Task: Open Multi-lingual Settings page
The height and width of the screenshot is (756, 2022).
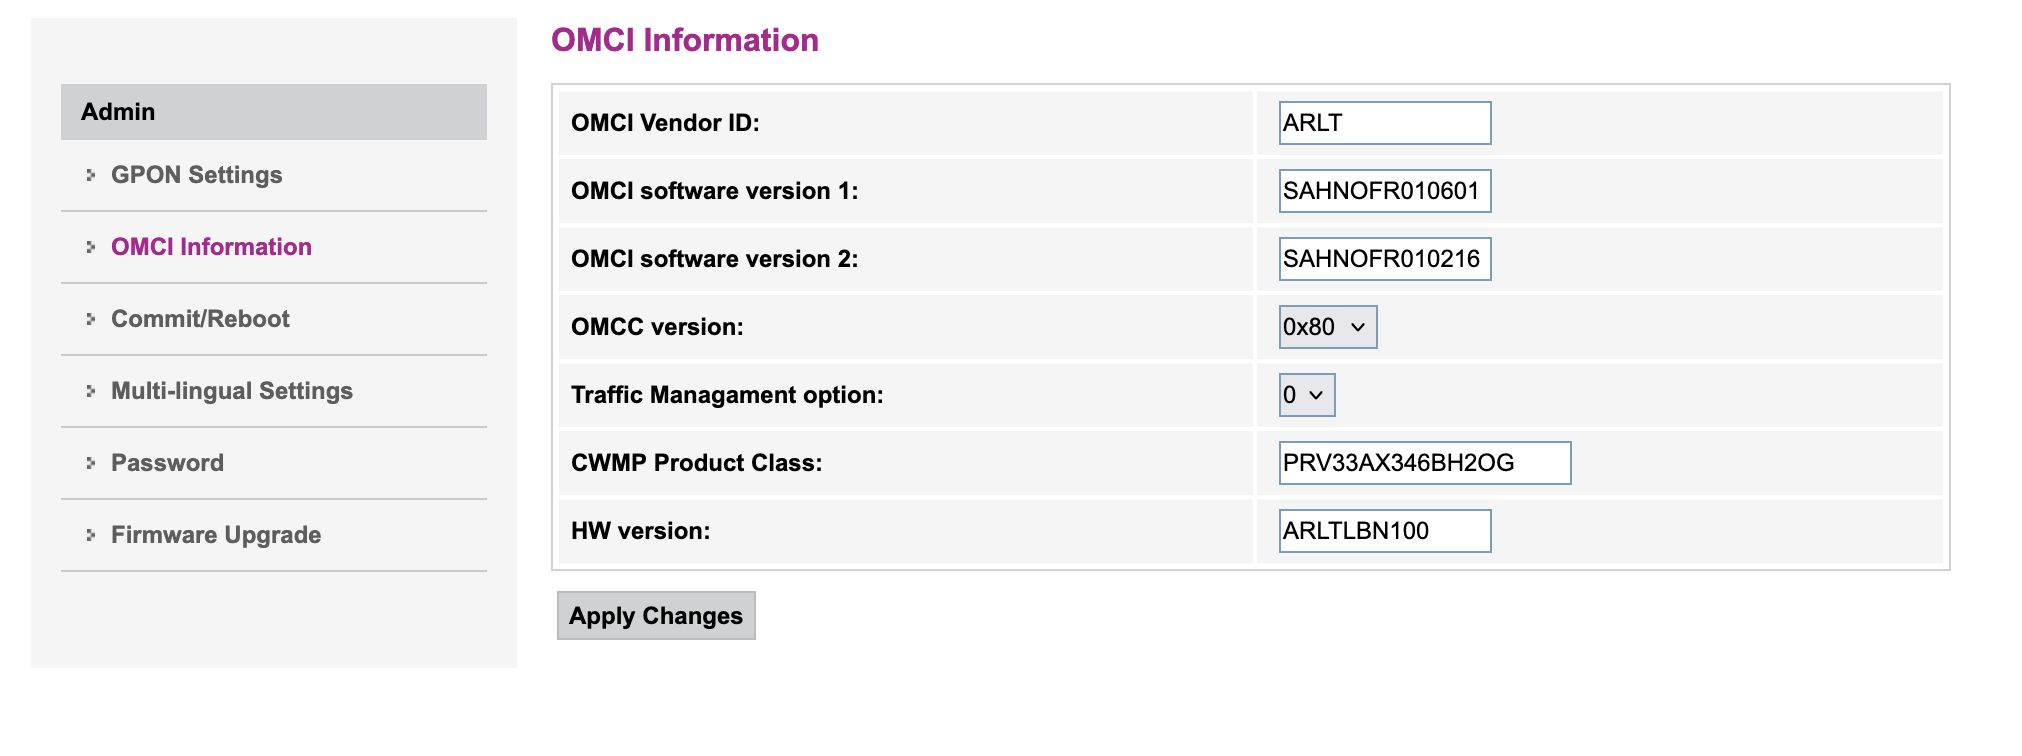Action: coord(231,391)
